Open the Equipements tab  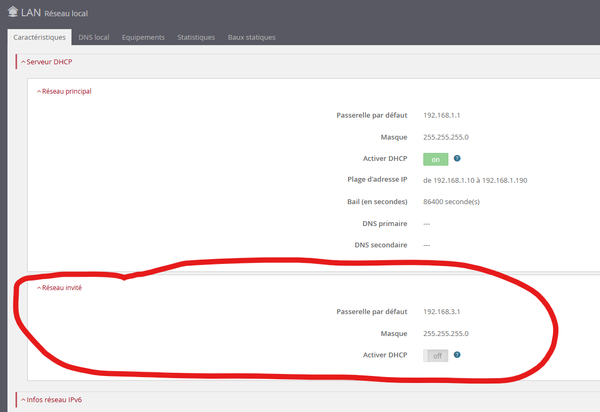[x=143, y=37]
